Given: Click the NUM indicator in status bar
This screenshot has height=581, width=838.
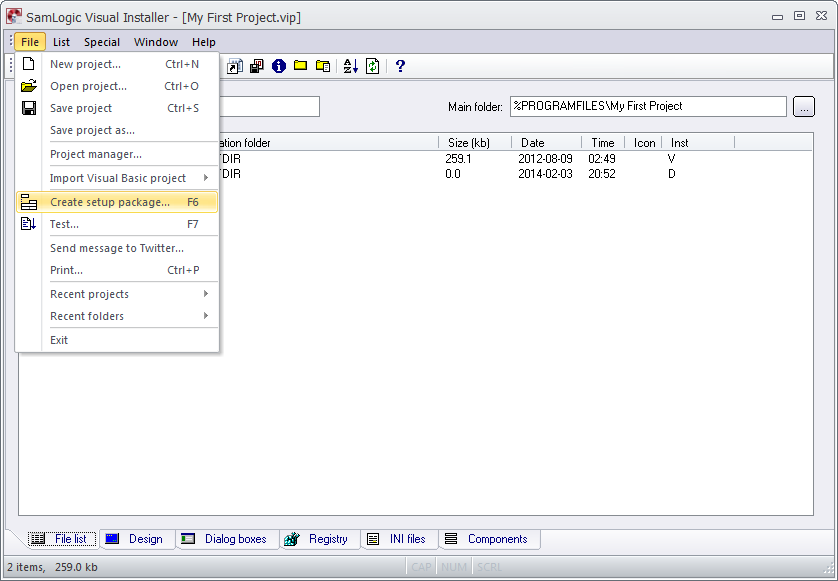Looking at the screenshot, I should pyautogui.click(x=454, y=567).
